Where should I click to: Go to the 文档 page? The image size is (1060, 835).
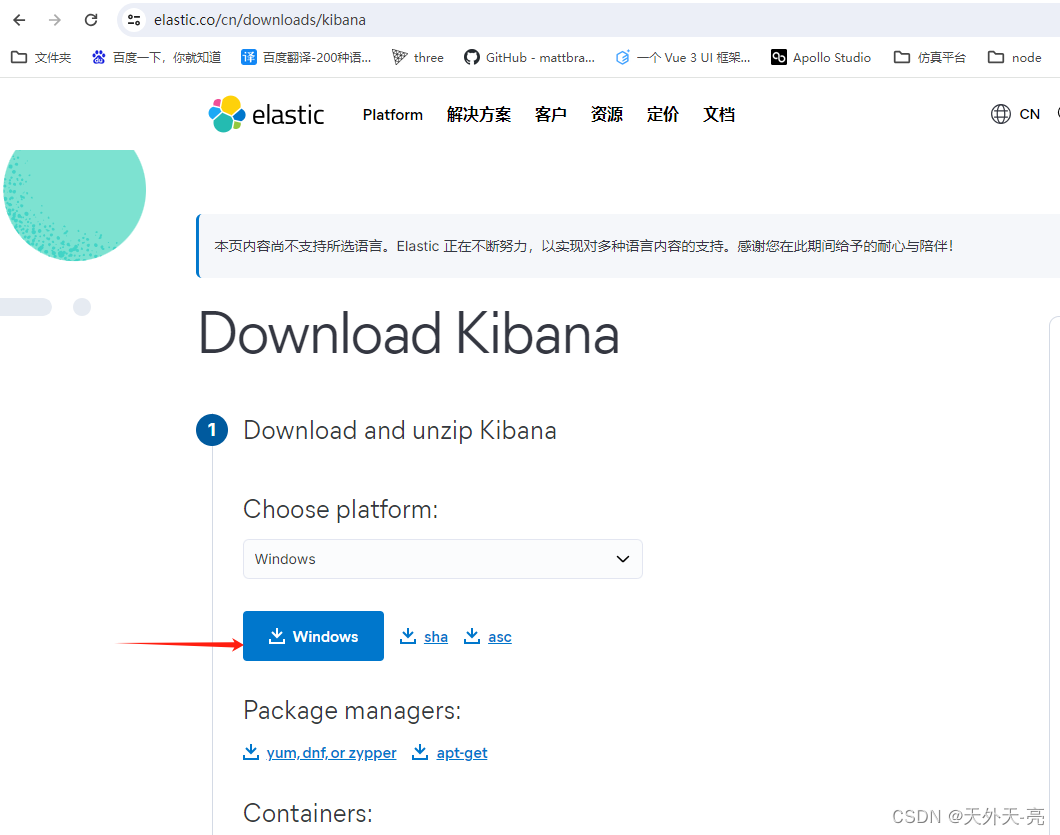pos(719,115)
